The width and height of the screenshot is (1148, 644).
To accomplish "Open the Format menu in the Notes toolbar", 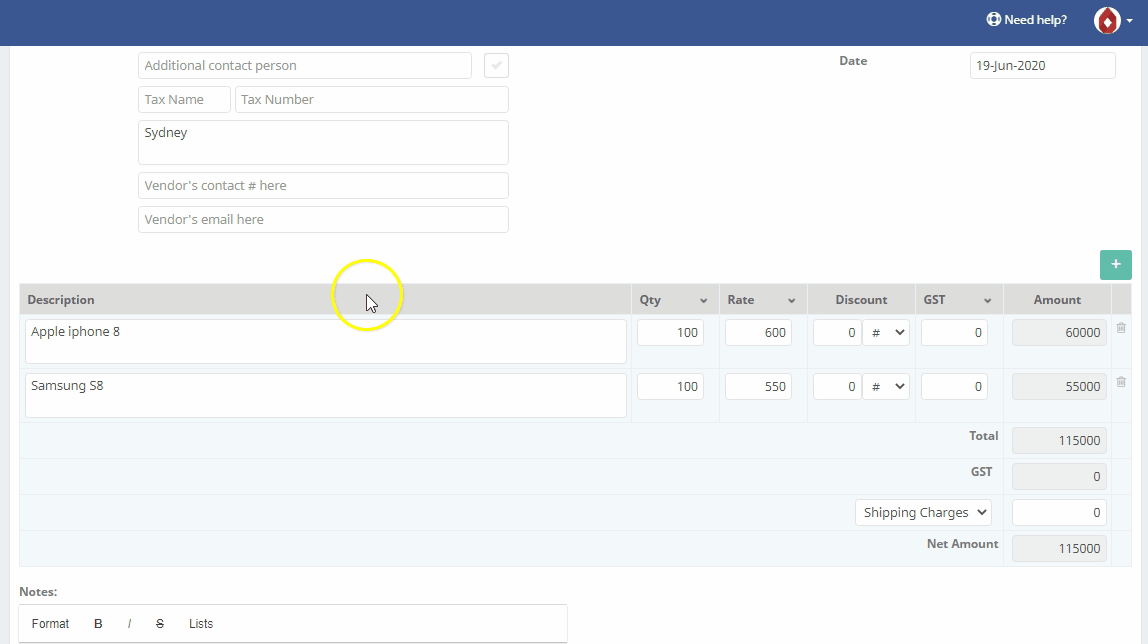I will (x=50, y=623).
